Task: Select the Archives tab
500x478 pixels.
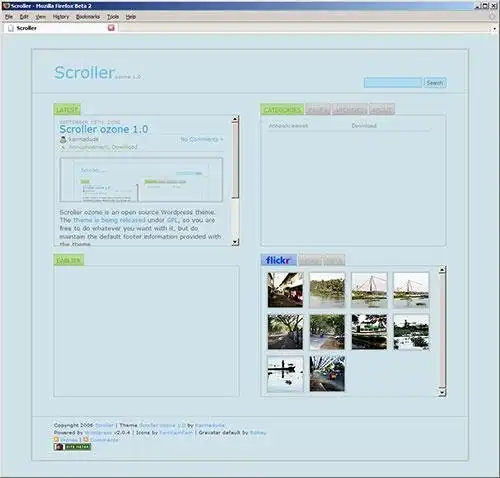Action: 349,110
